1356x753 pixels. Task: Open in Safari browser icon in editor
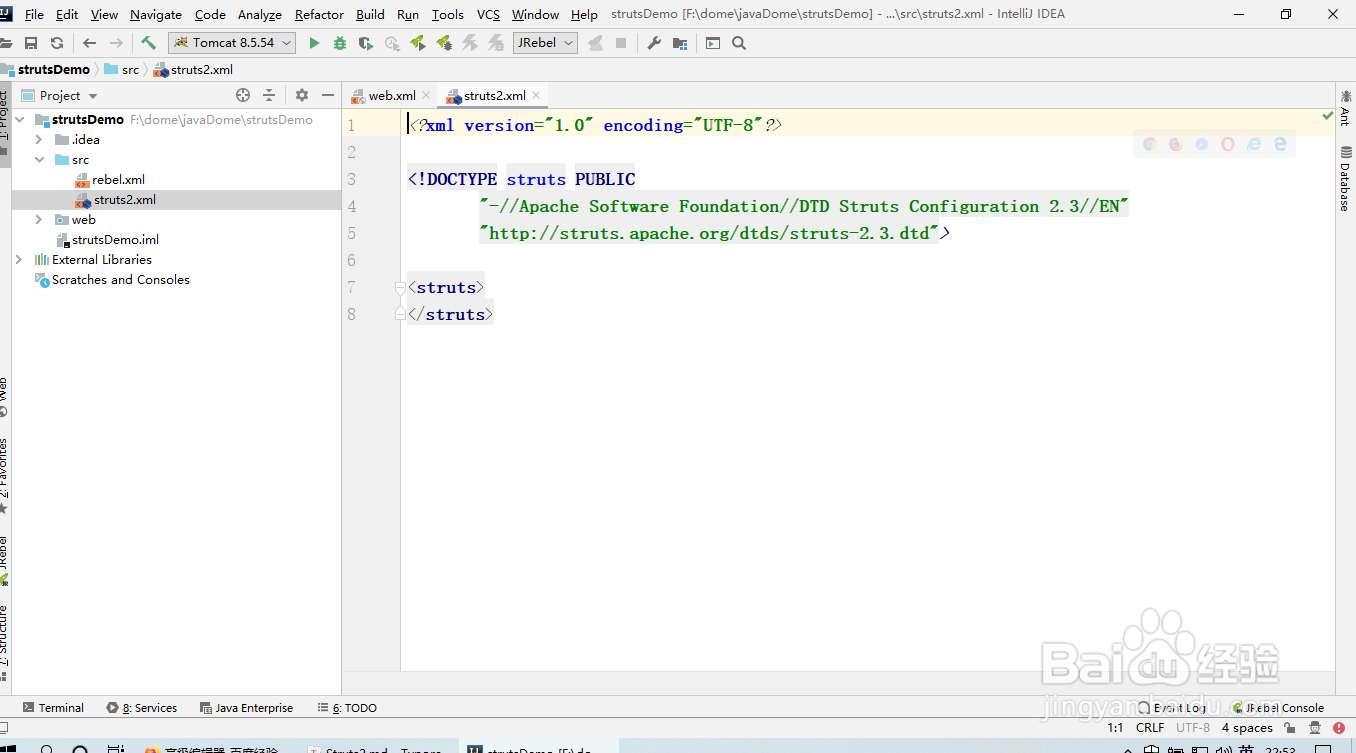click(x=1202, y=144)
